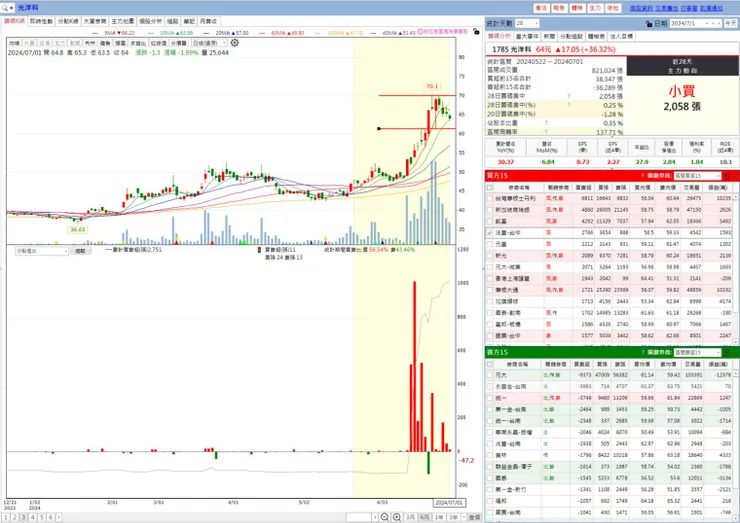The height and width of the screenshot is (523, 740).
Task: Switch to the 分點K線 tab
Action: click(x=68, y=21)
